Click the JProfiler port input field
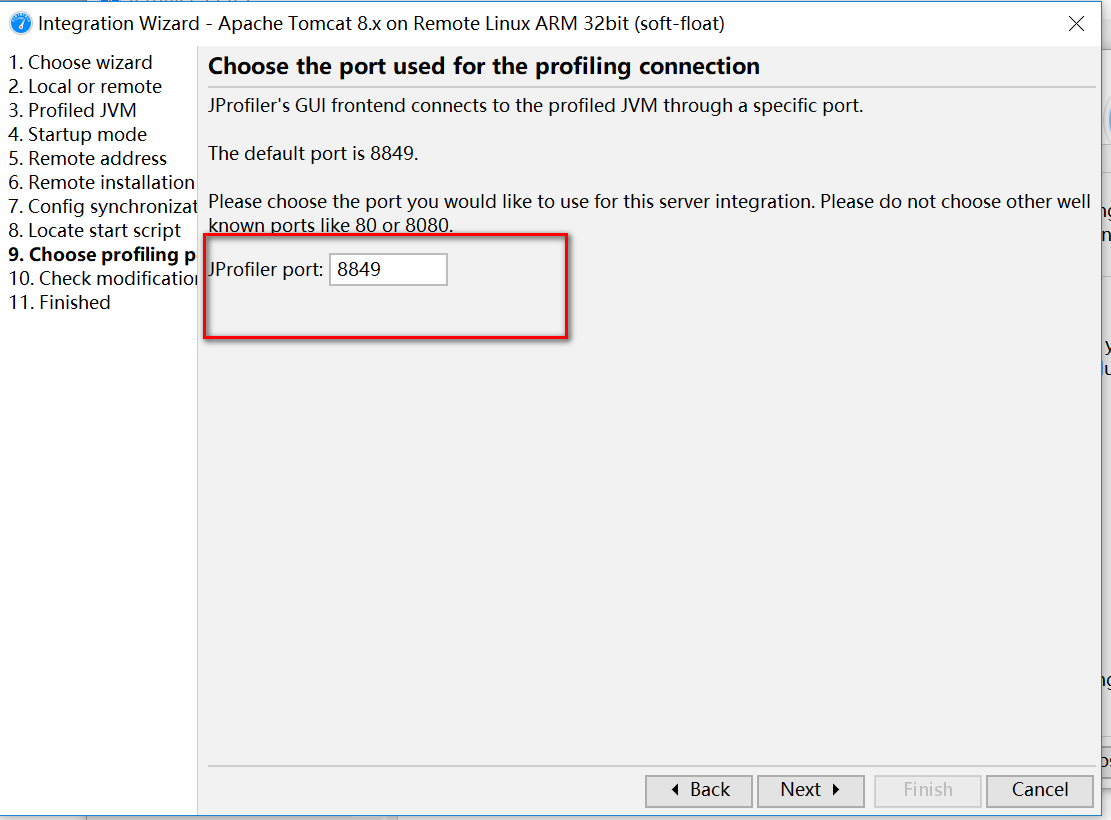 (388, 269)
